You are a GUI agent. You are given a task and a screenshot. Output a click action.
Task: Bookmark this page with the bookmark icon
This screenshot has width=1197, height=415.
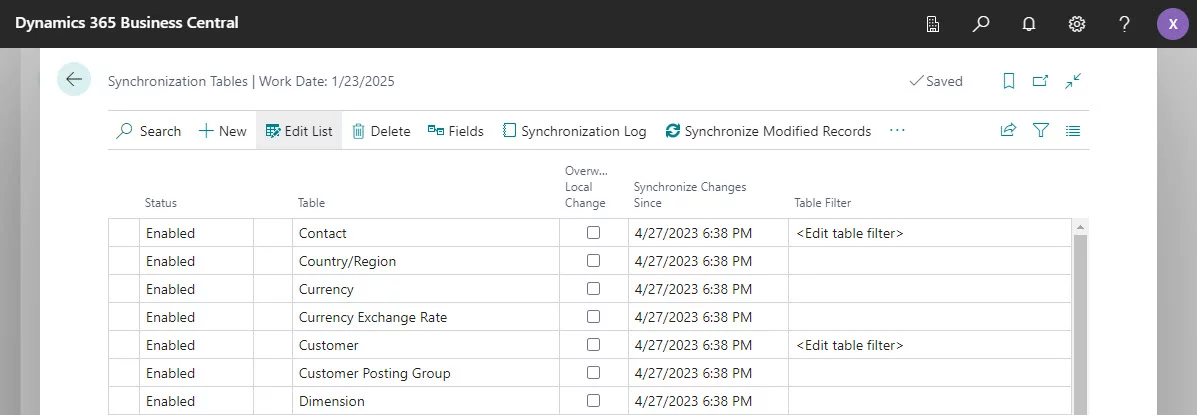[1009, 81]
